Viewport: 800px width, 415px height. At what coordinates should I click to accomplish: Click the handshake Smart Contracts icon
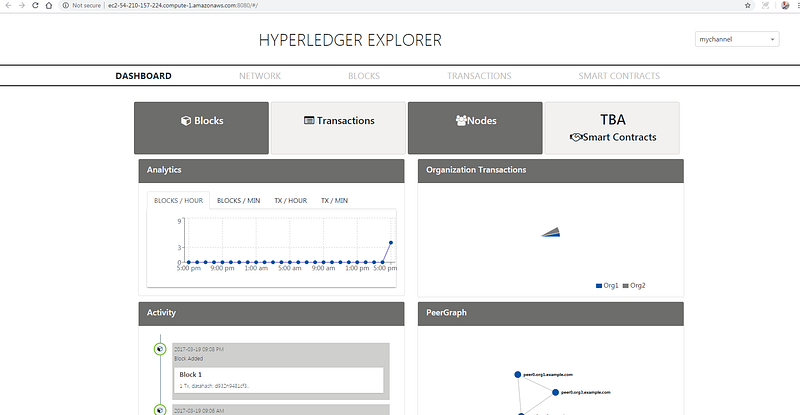pyautogui.click(x=576, y=137)
